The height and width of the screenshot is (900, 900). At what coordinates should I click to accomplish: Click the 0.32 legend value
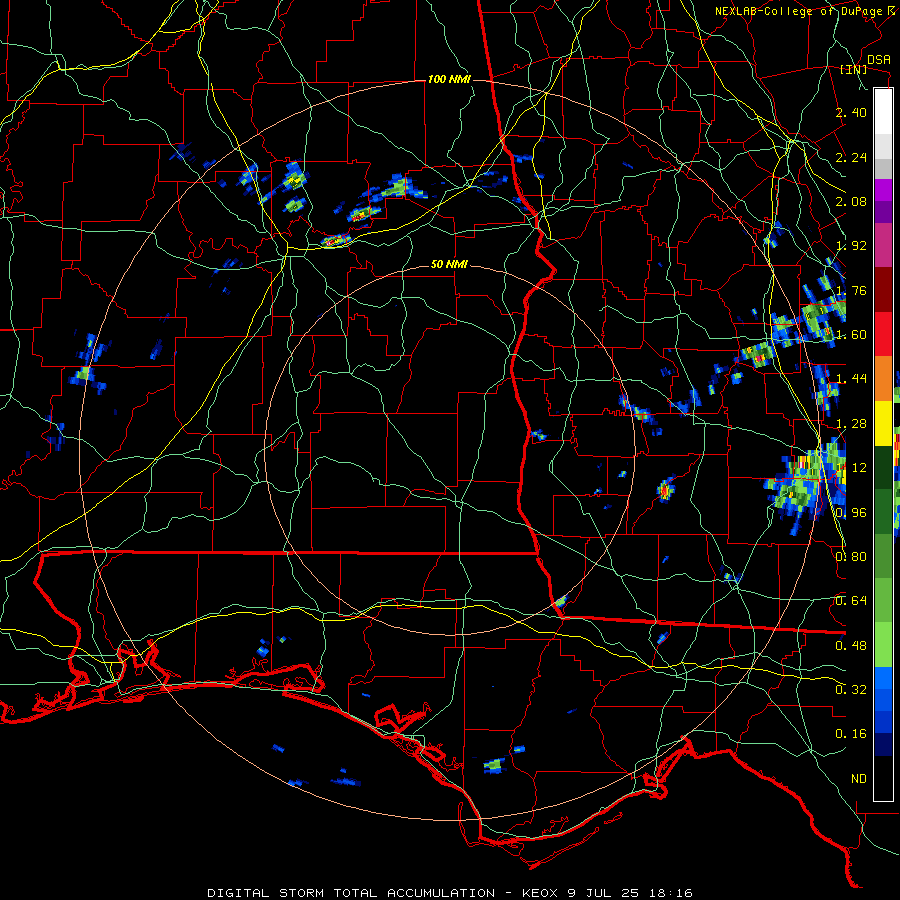pyautogui.click(x=851, y=690)
